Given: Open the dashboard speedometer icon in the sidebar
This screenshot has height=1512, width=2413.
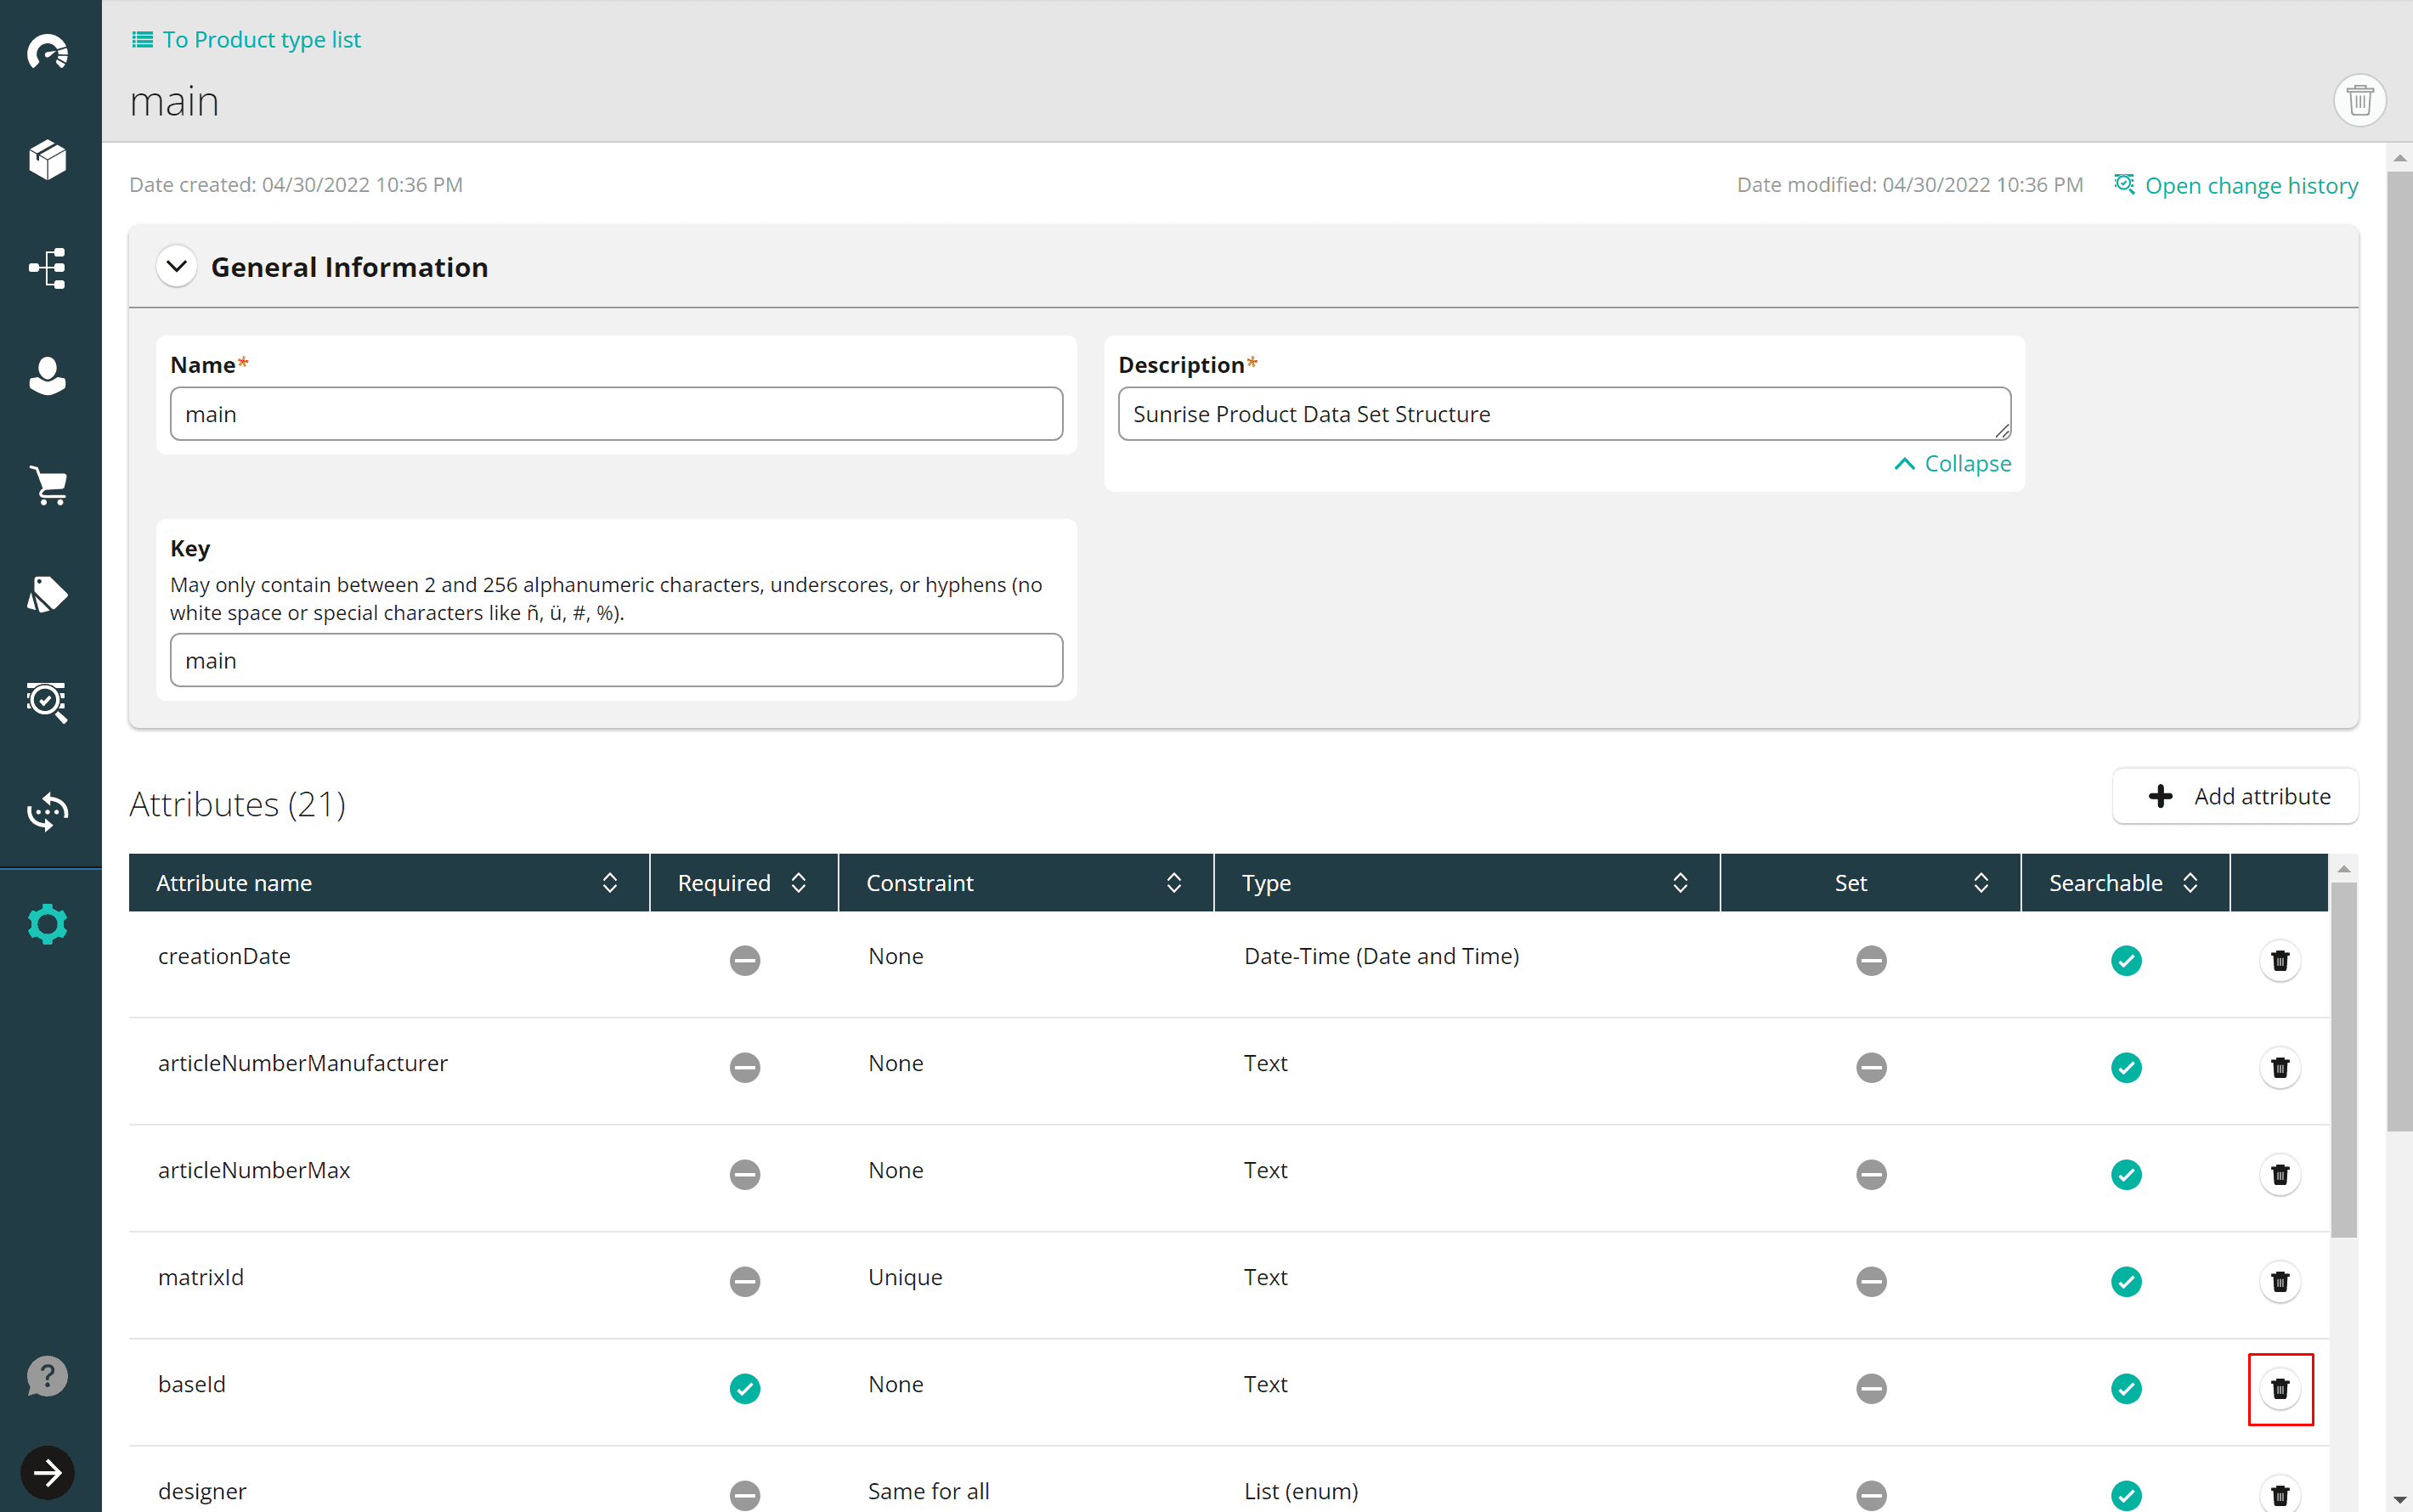Looking at the screenshot, I should coord(47,51).
